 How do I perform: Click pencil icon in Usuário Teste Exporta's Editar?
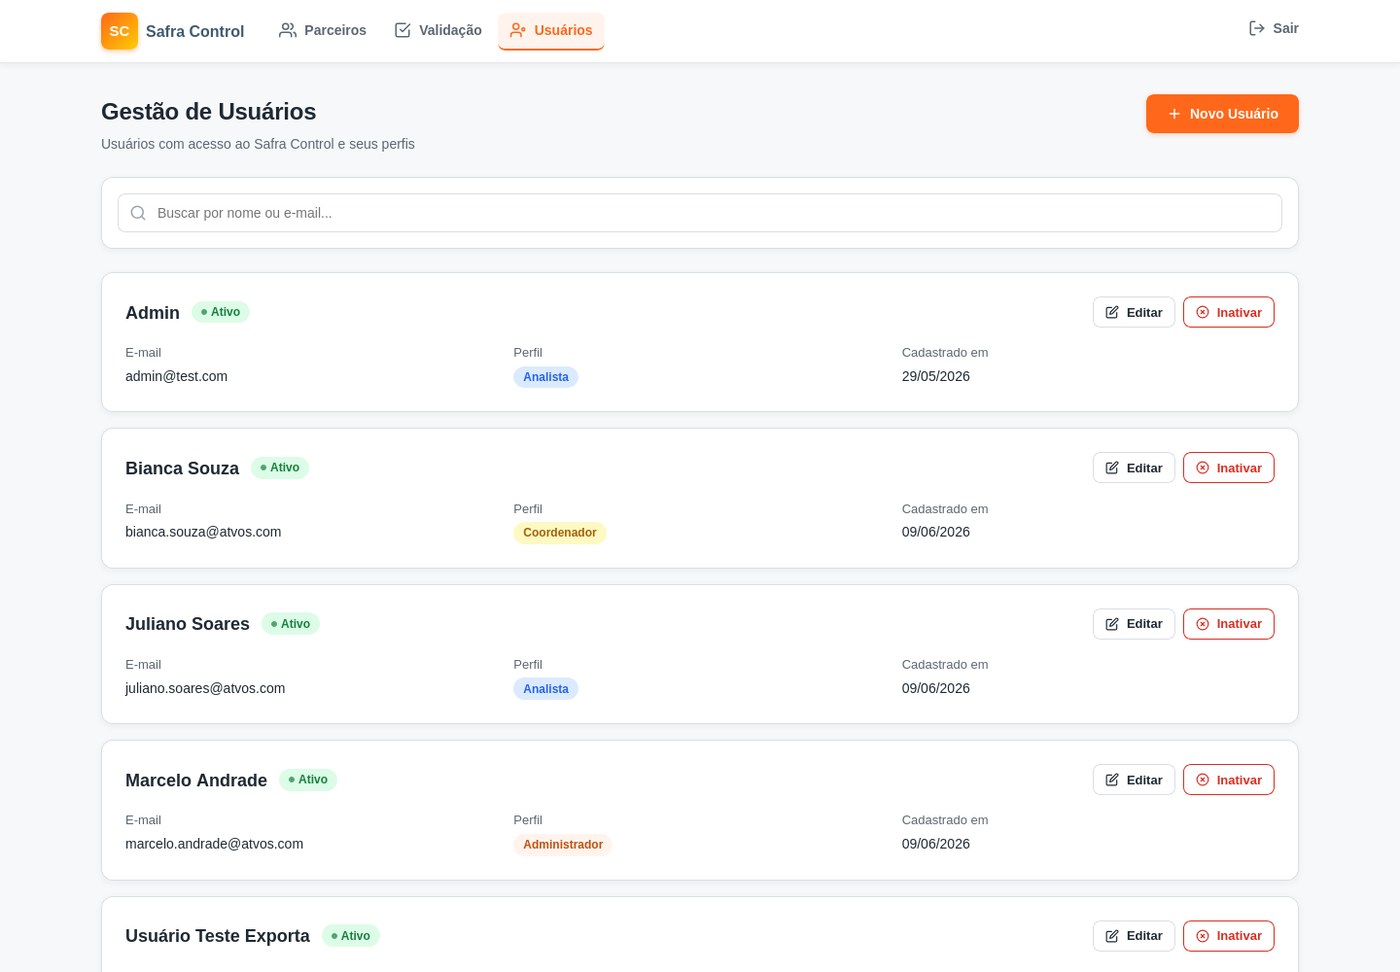(x=1112, y=936)
